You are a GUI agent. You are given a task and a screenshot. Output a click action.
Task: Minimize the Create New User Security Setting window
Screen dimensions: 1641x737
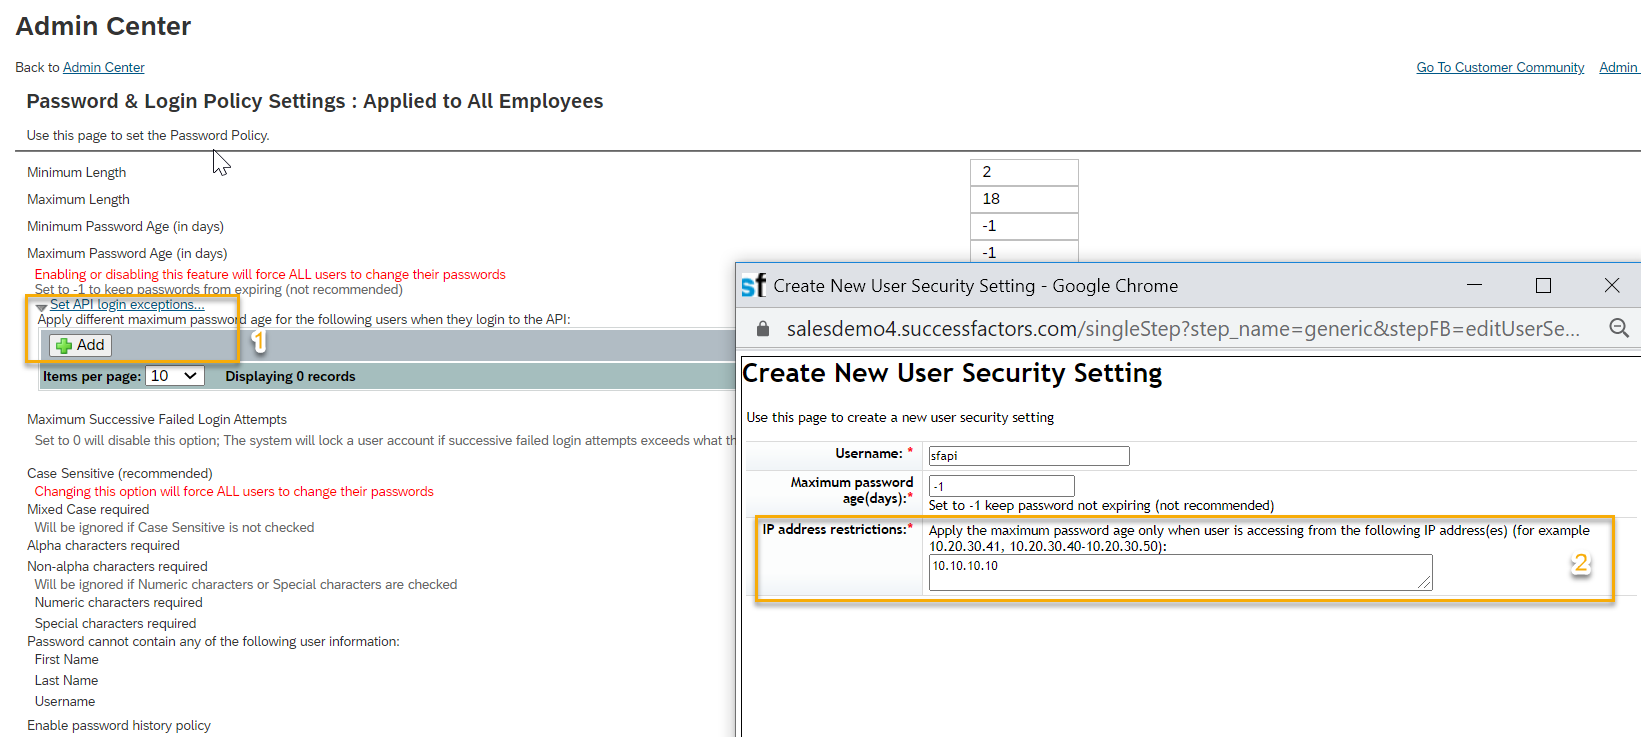pyautogui.click(x=1474, y=285)
